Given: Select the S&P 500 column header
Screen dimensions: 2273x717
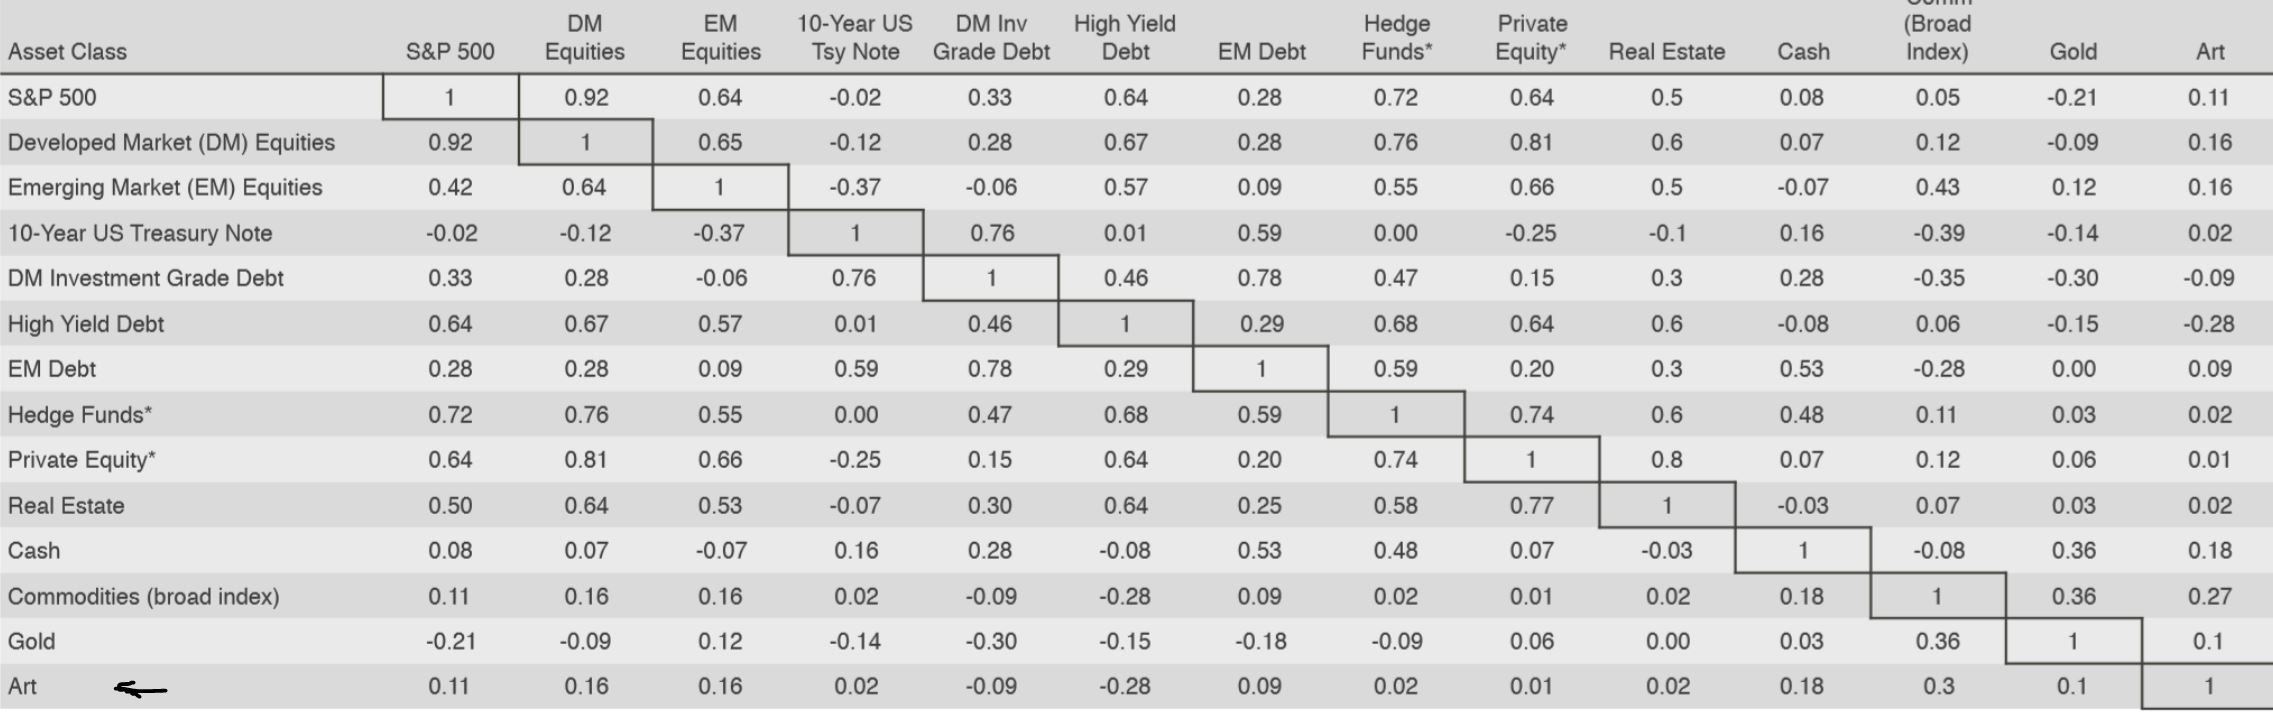Looking at the screenshot, I should (450, 52).
